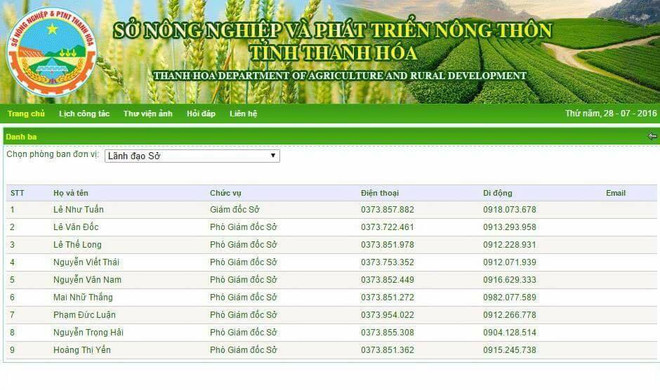Select the name Nguyễn Văn Nam
This screenshot has height=390, width=660.
click(x=87, y=280)
